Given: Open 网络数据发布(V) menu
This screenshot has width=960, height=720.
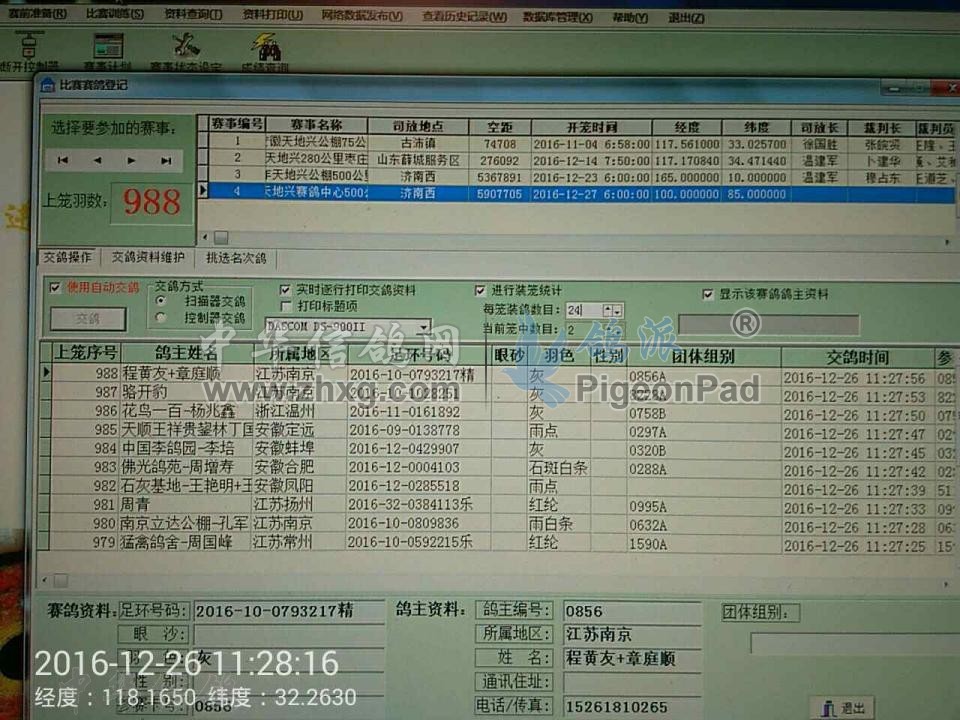Looking at the screenshot, I should [362, 15].
